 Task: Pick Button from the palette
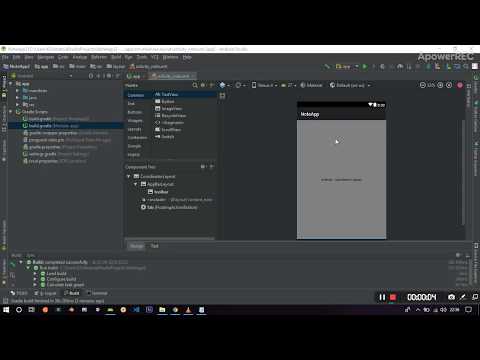[x=165, y=101]
